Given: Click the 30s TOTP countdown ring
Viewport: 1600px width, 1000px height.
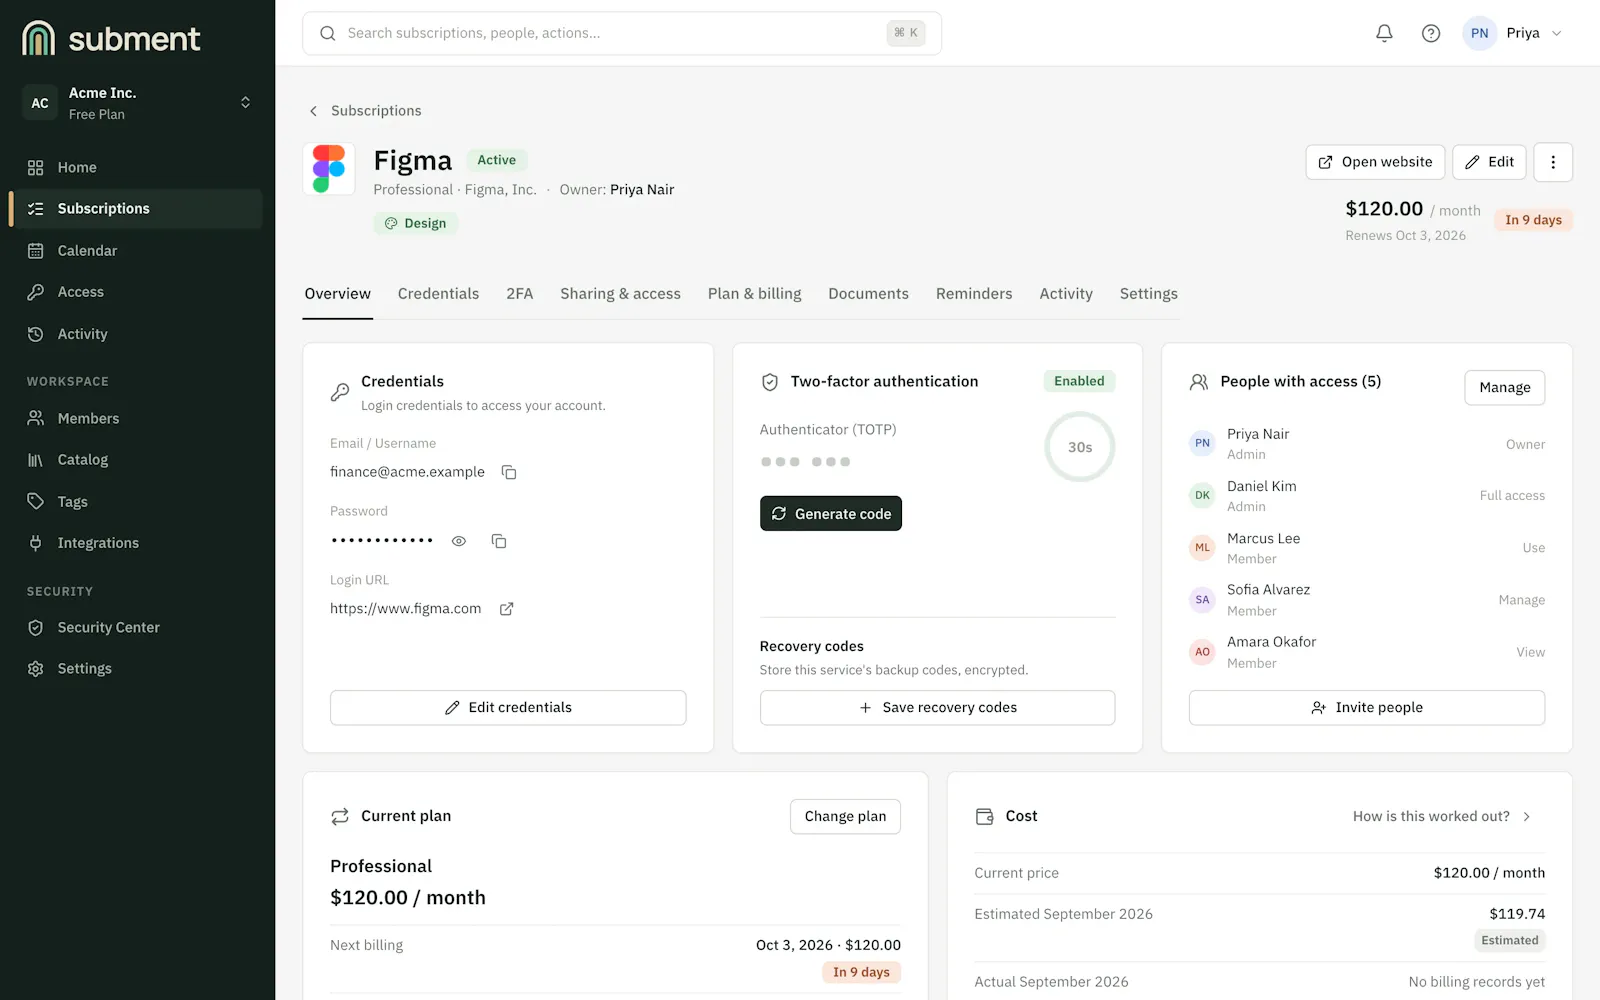Looking at the screenshot, I should [x=1080, y=447].
